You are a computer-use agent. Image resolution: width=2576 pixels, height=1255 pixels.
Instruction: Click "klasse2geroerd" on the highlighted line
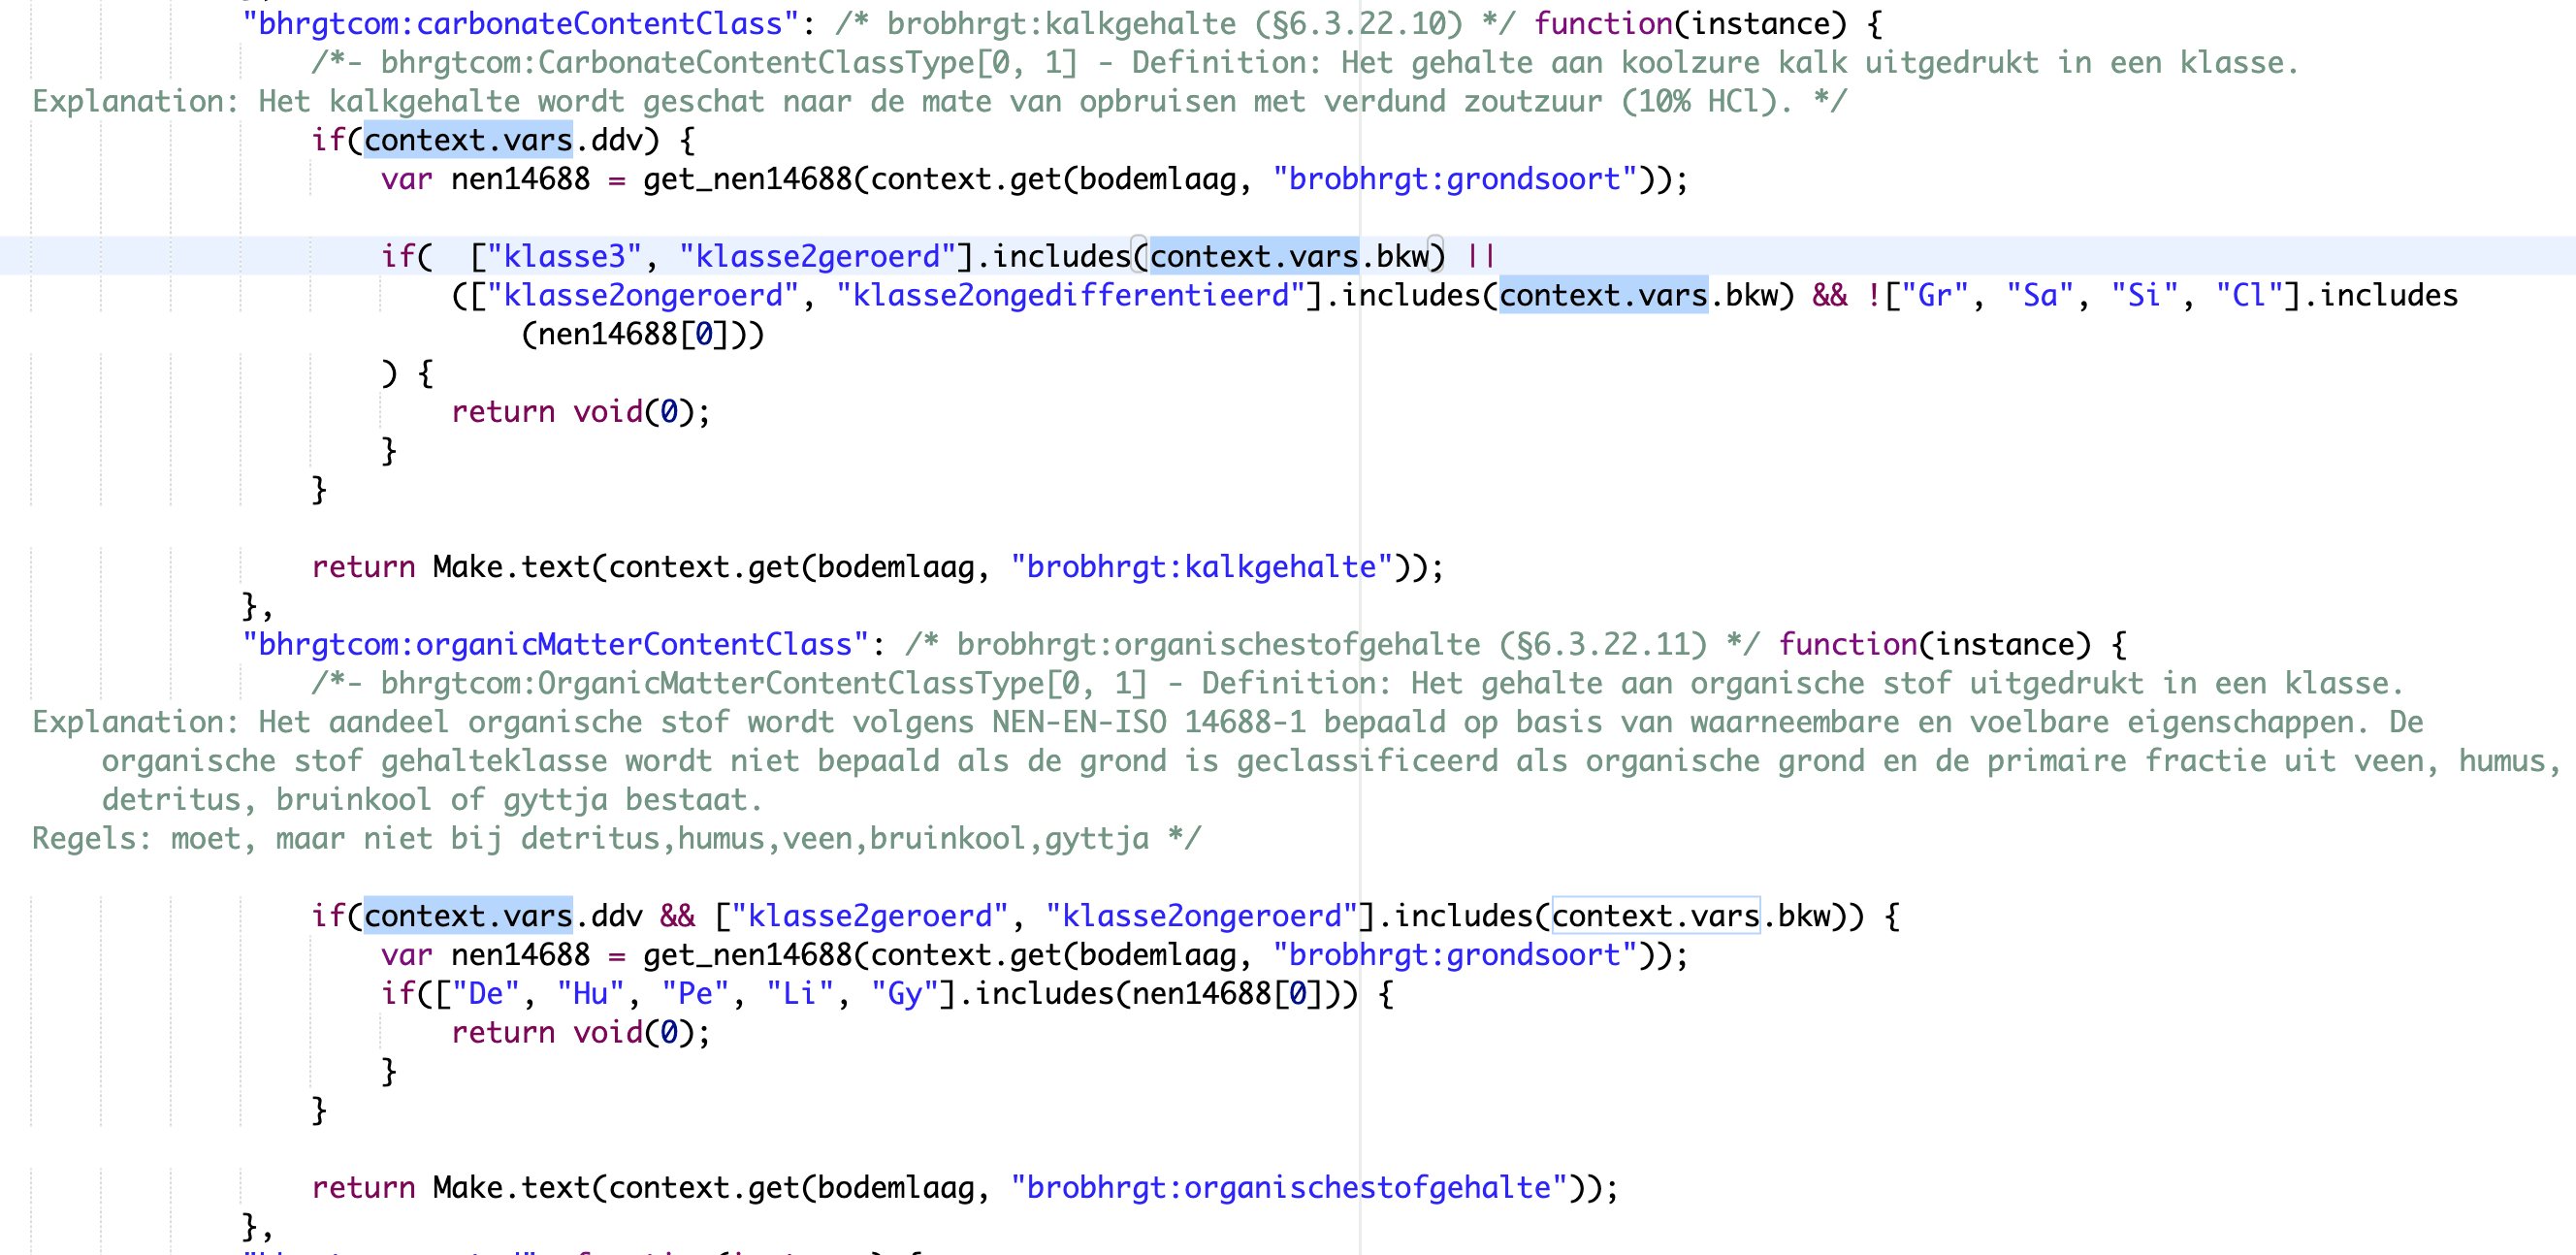(817, 257)
